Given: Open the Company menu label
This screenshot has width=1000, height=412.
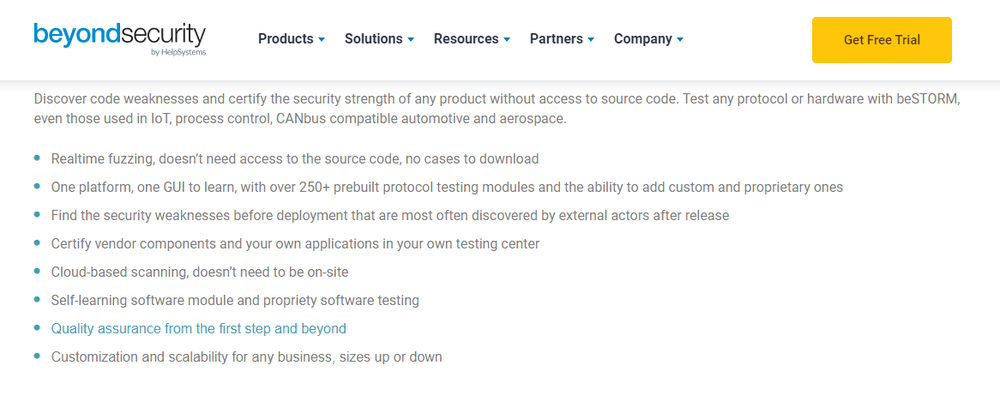Looking at the screenshot, I should pos(643,39).
